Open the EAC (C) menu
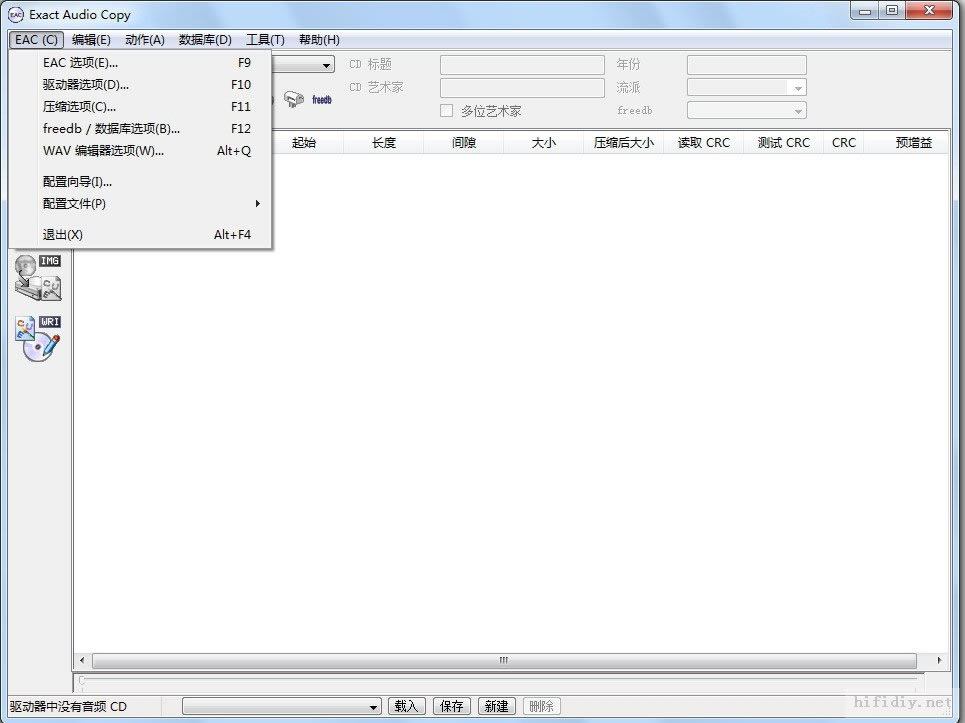 click(36, 40)
